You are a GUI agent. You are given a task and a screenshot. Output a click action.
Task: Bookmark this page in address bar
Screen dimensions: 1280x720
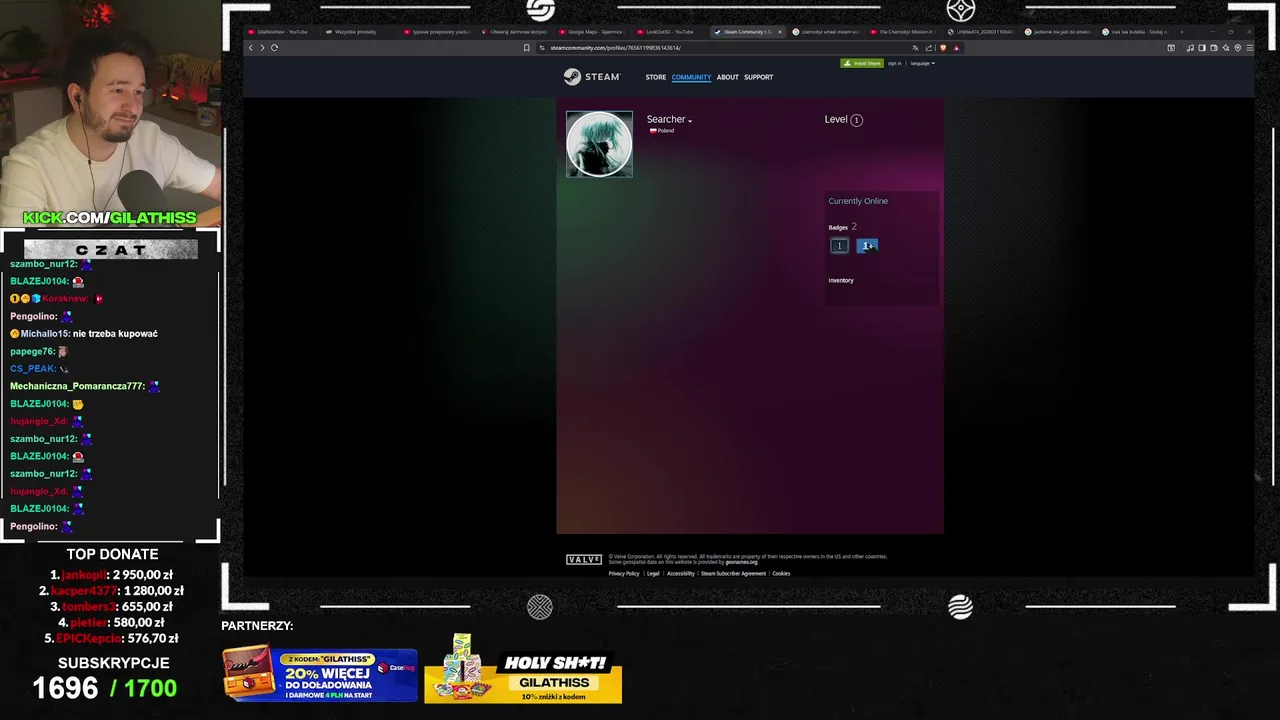[527, 48]
